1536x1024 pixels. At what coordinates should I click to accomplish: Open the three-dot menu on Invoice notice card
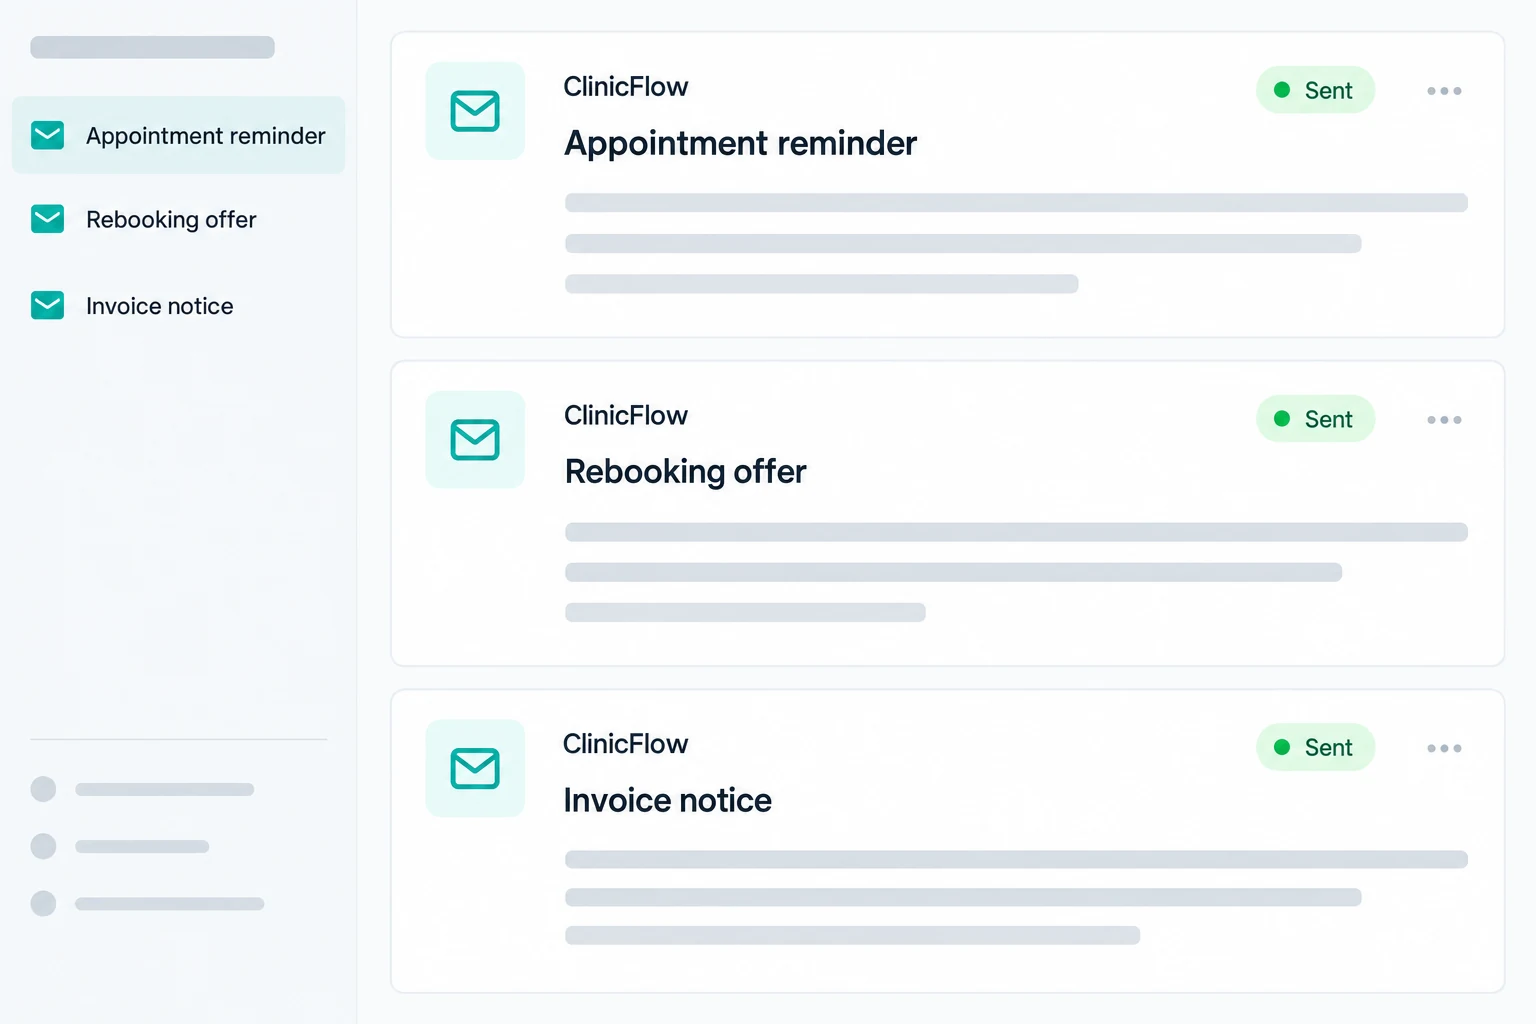click(x=1444, y=748)
